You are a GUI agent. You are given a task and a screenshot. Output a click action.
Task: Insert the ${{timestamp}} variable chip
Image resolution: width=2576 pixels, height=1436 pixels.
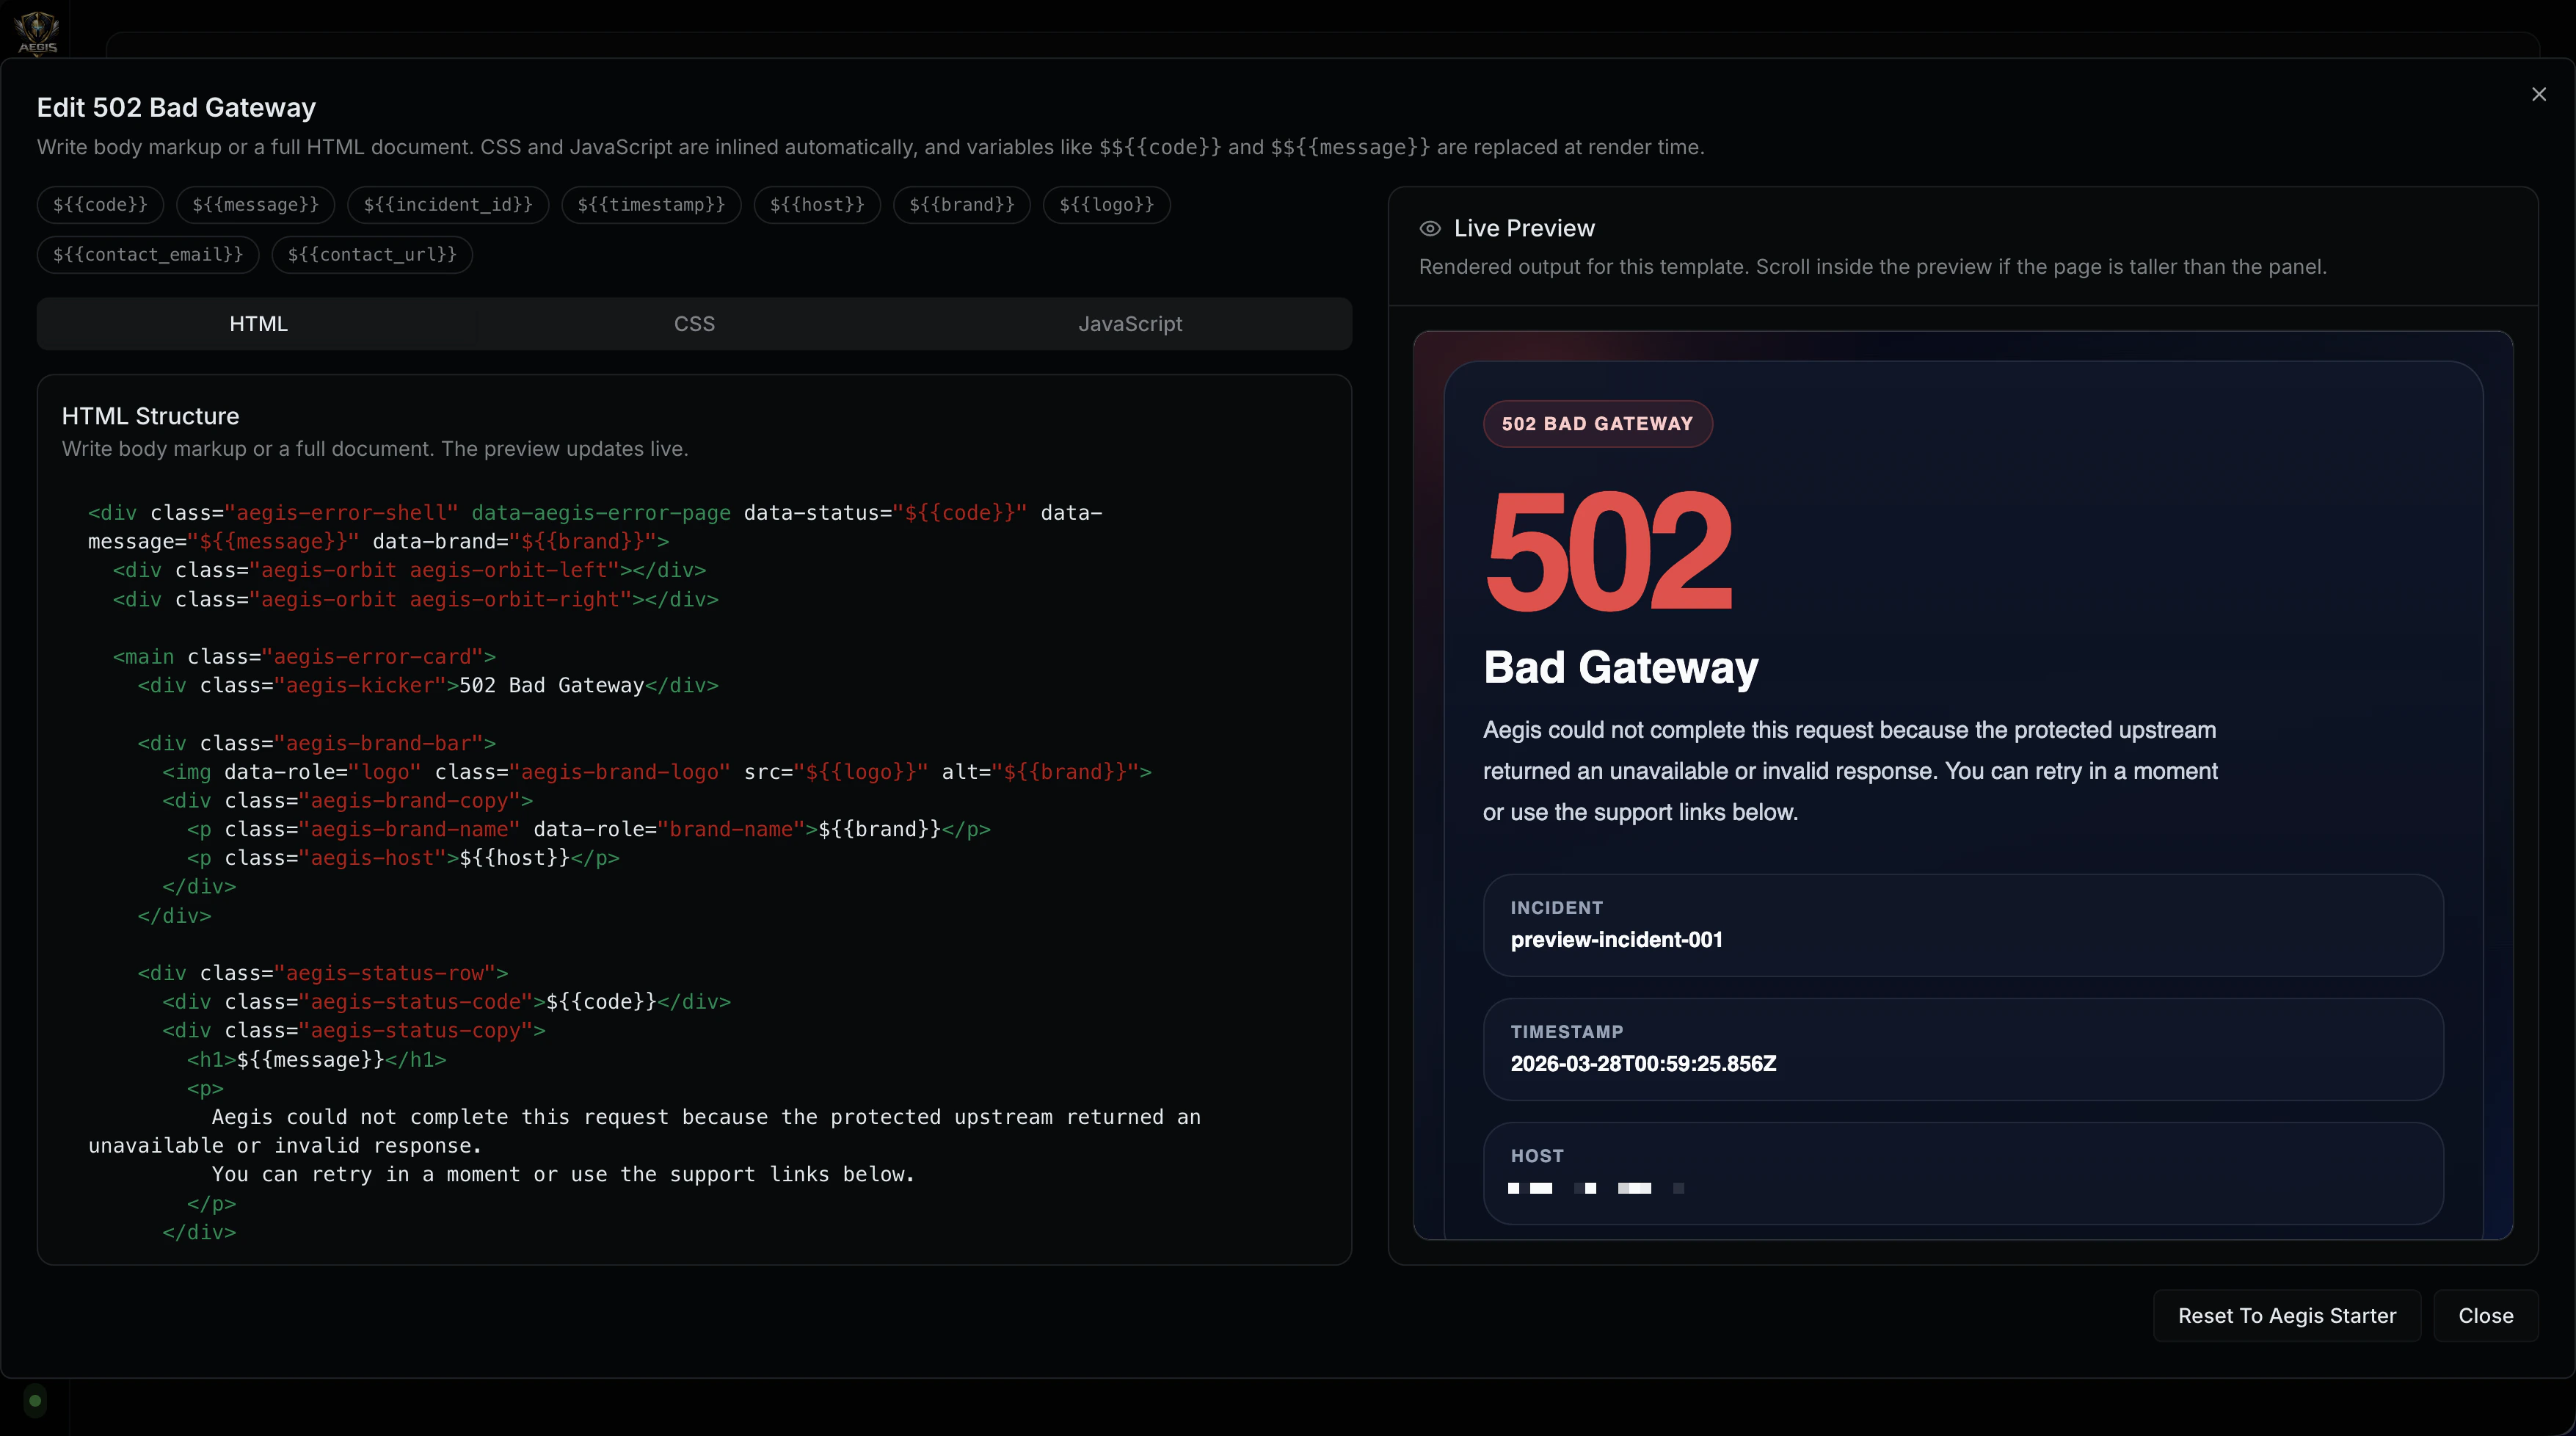coord(650,205)
